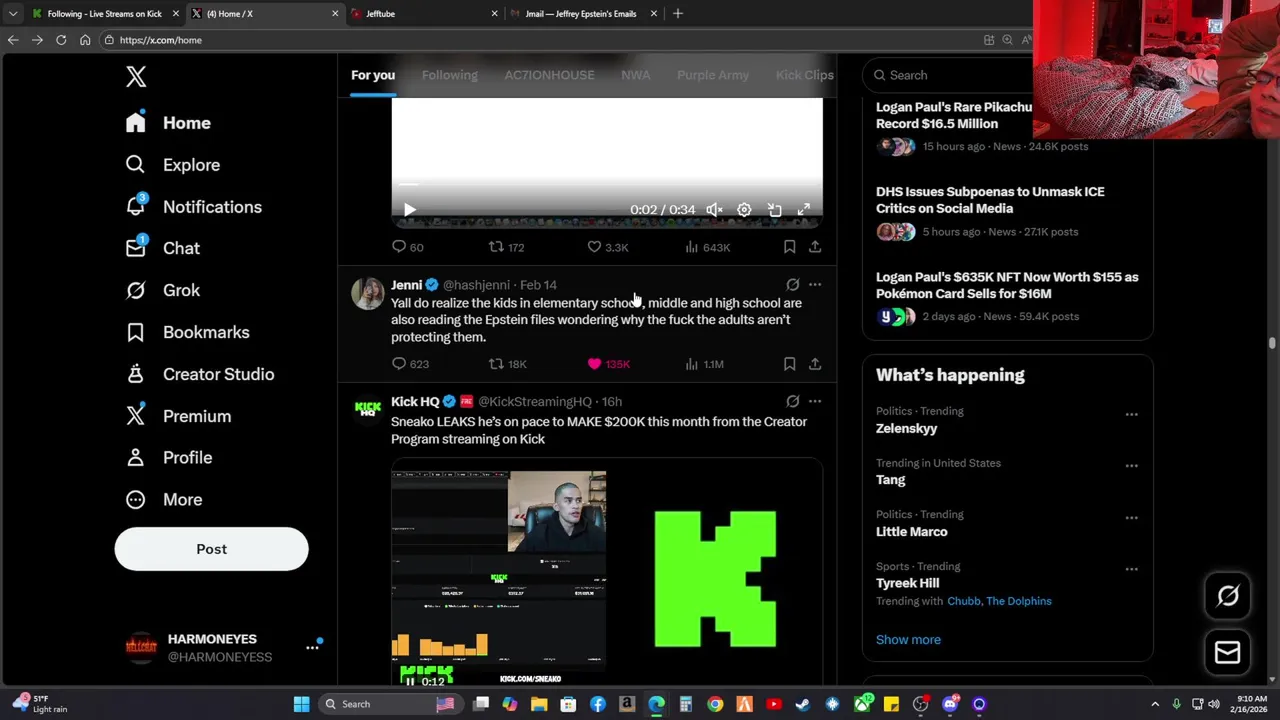
Task: Play the video in the top post
Action: tap(409, 210)
